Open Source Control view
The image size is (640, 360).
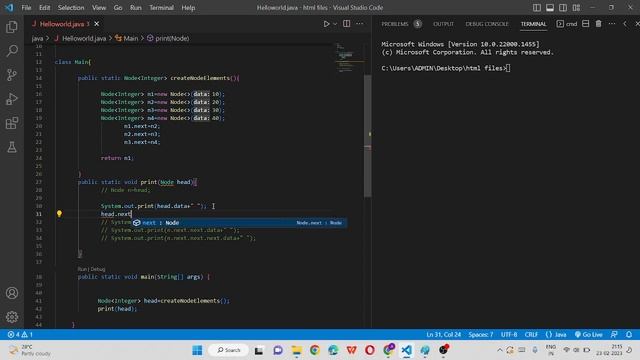point(12,75)
